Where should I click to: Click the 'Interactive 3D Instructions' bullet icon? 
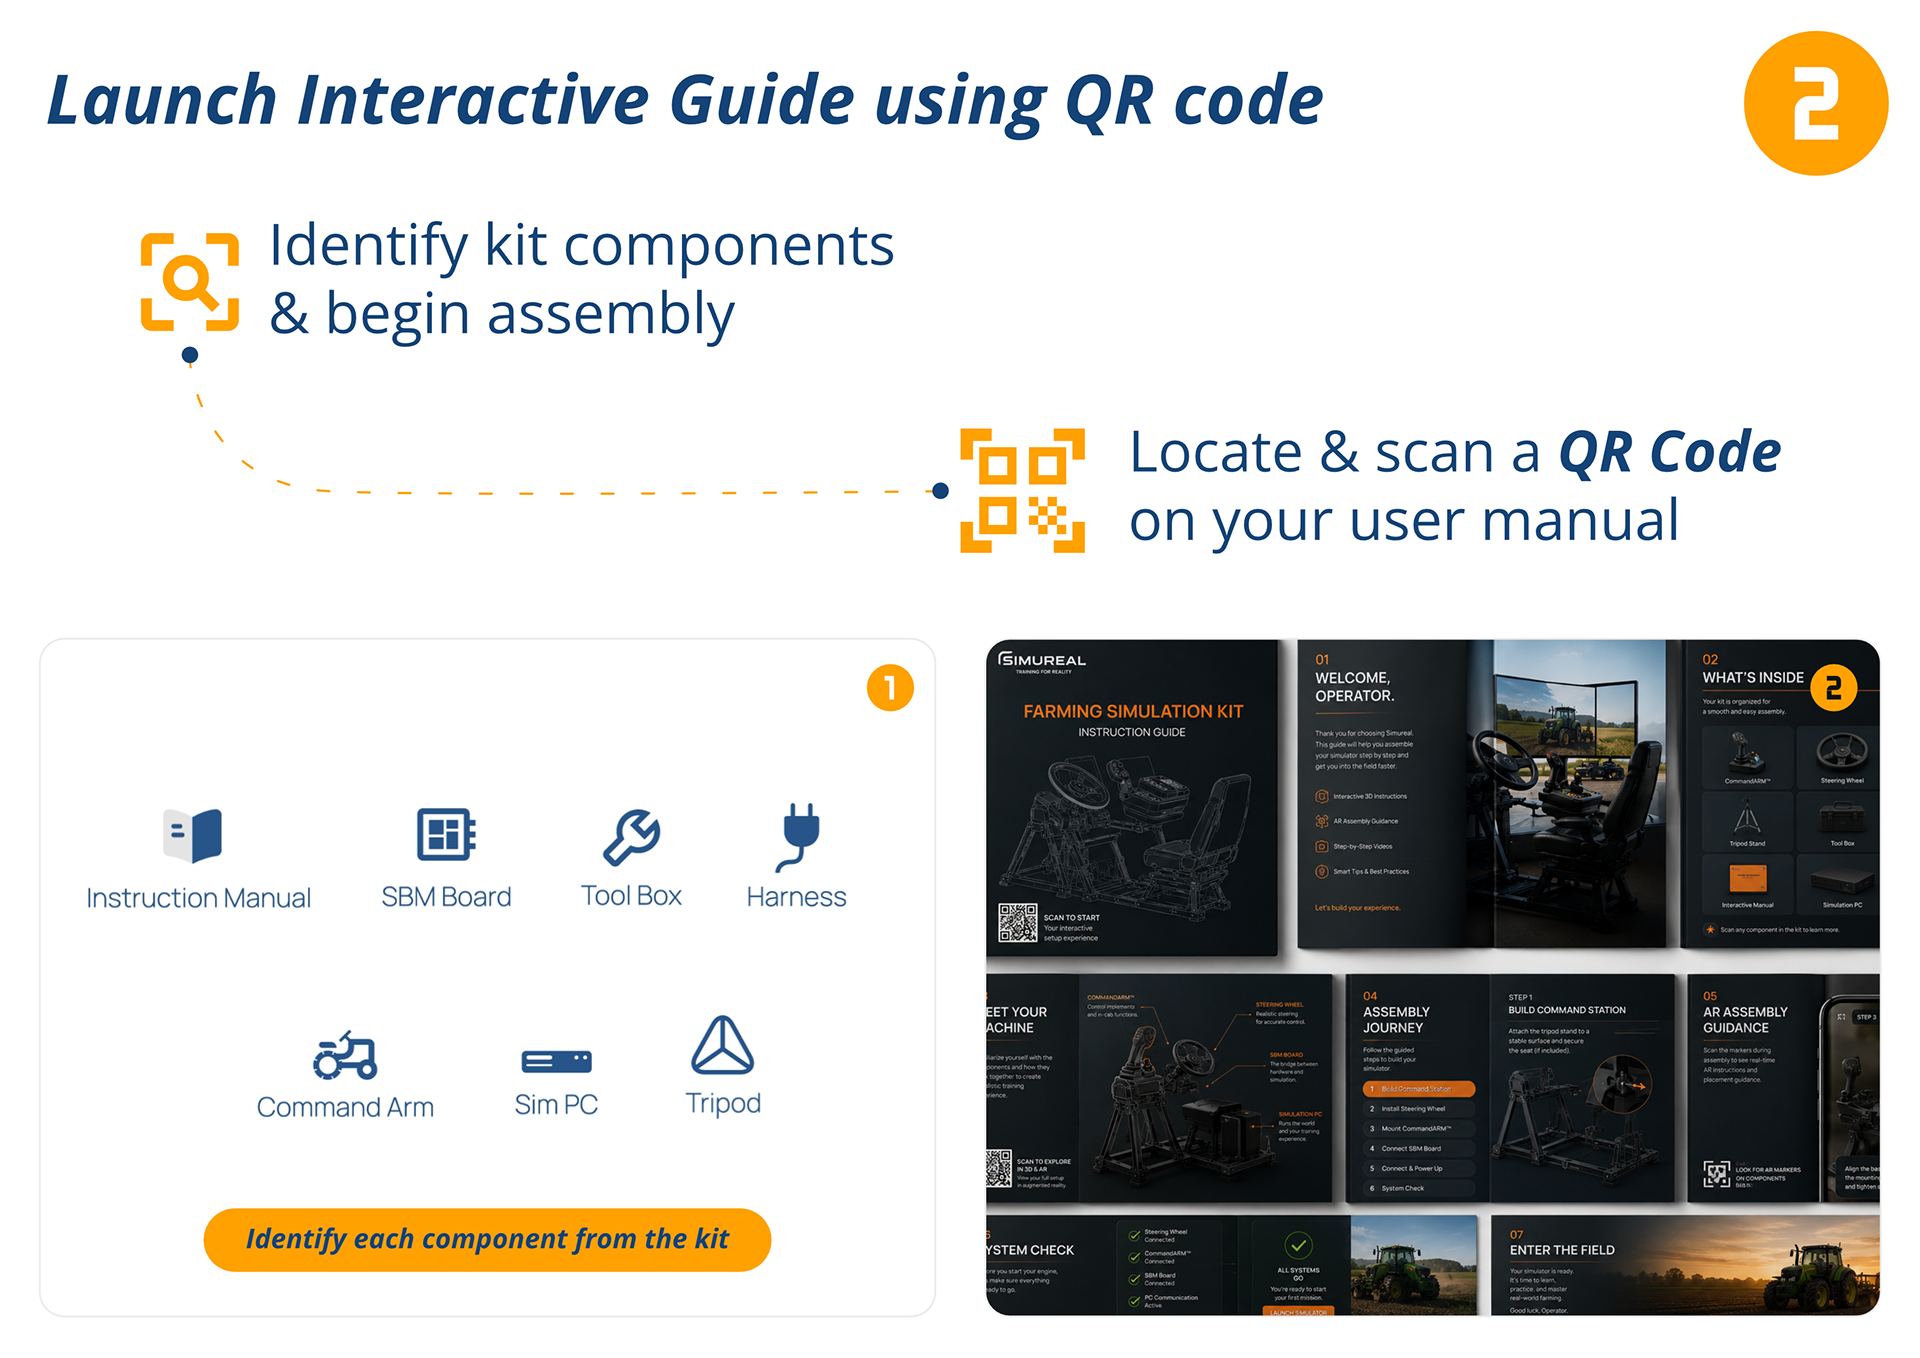1322,797
